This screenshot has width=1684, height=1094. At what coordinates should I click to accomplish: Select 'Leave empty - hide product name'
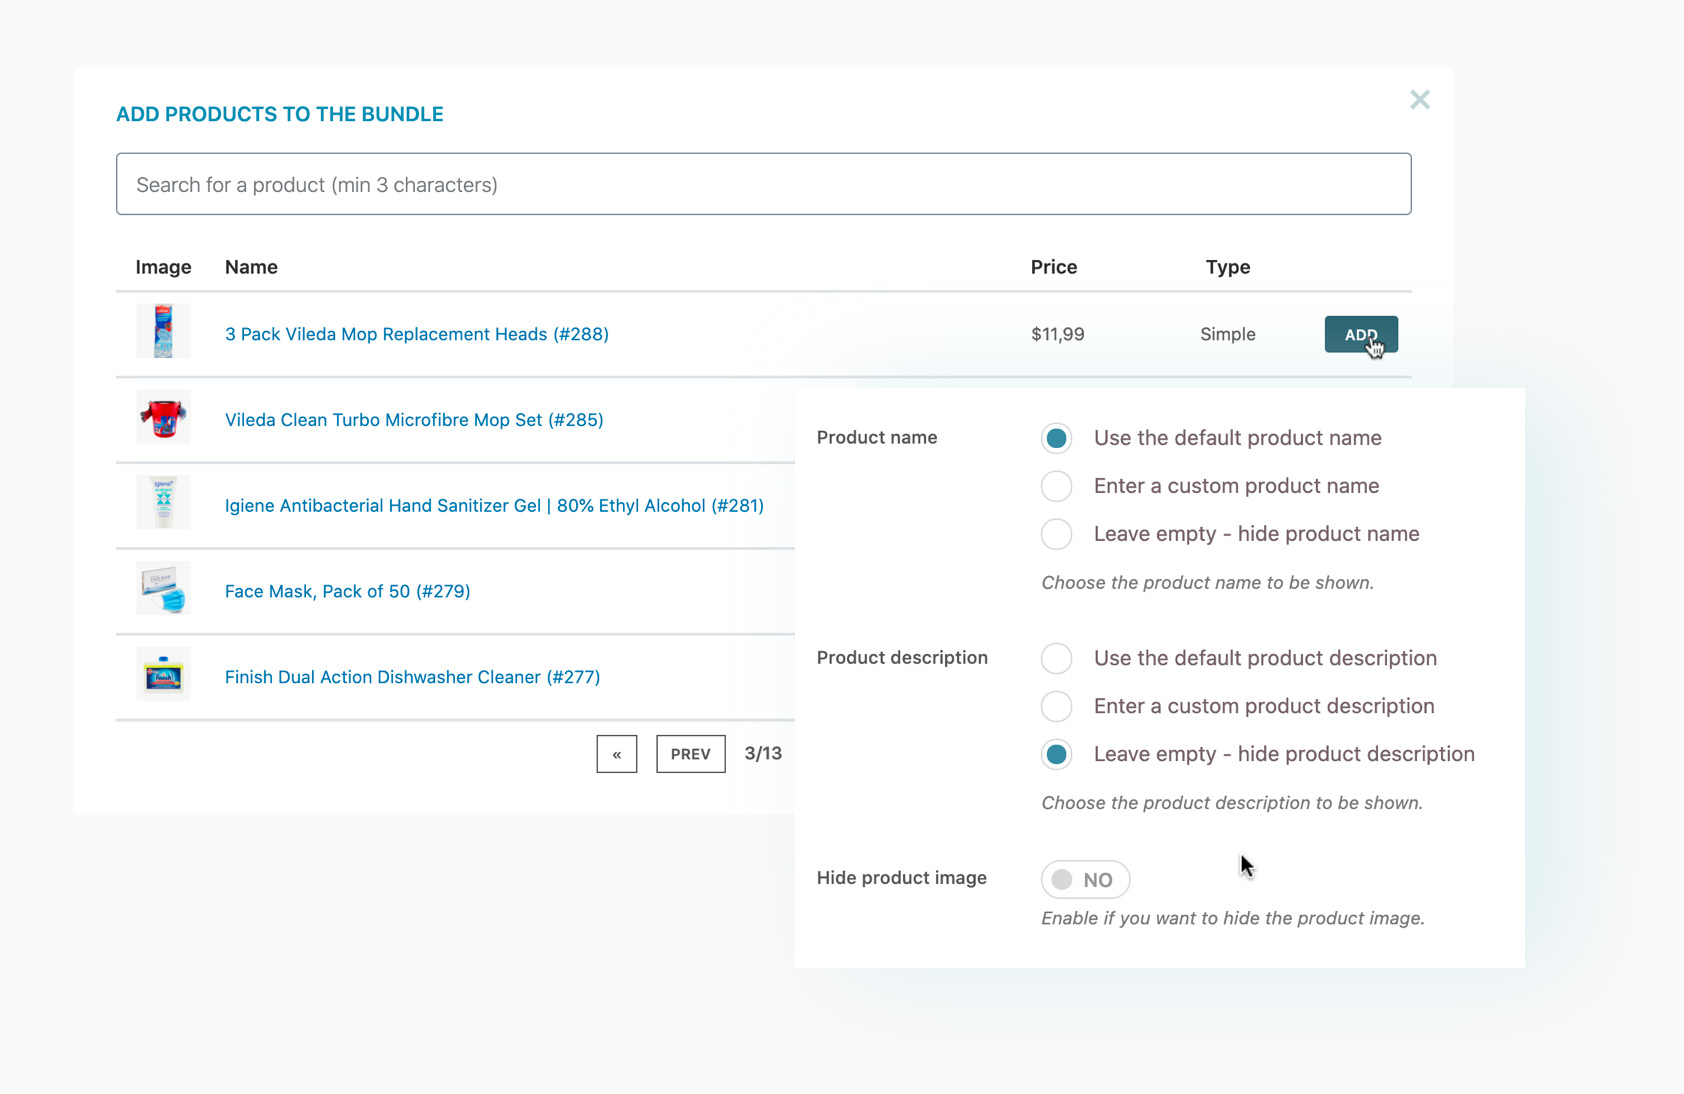point(1056,534)
